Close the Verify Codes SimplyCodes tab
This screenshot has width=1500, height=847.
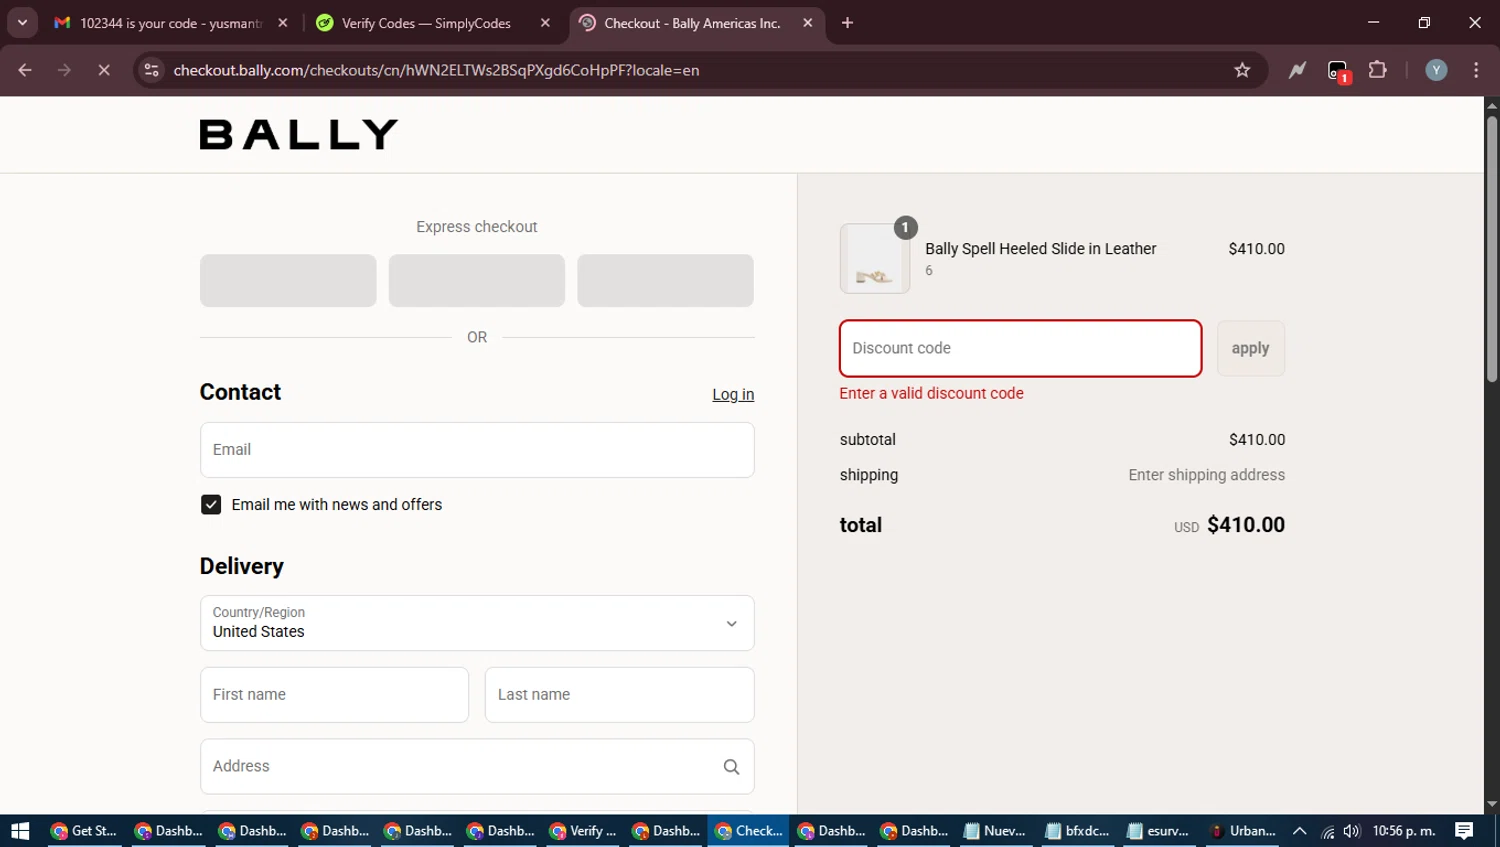click(x=545, y=22)
